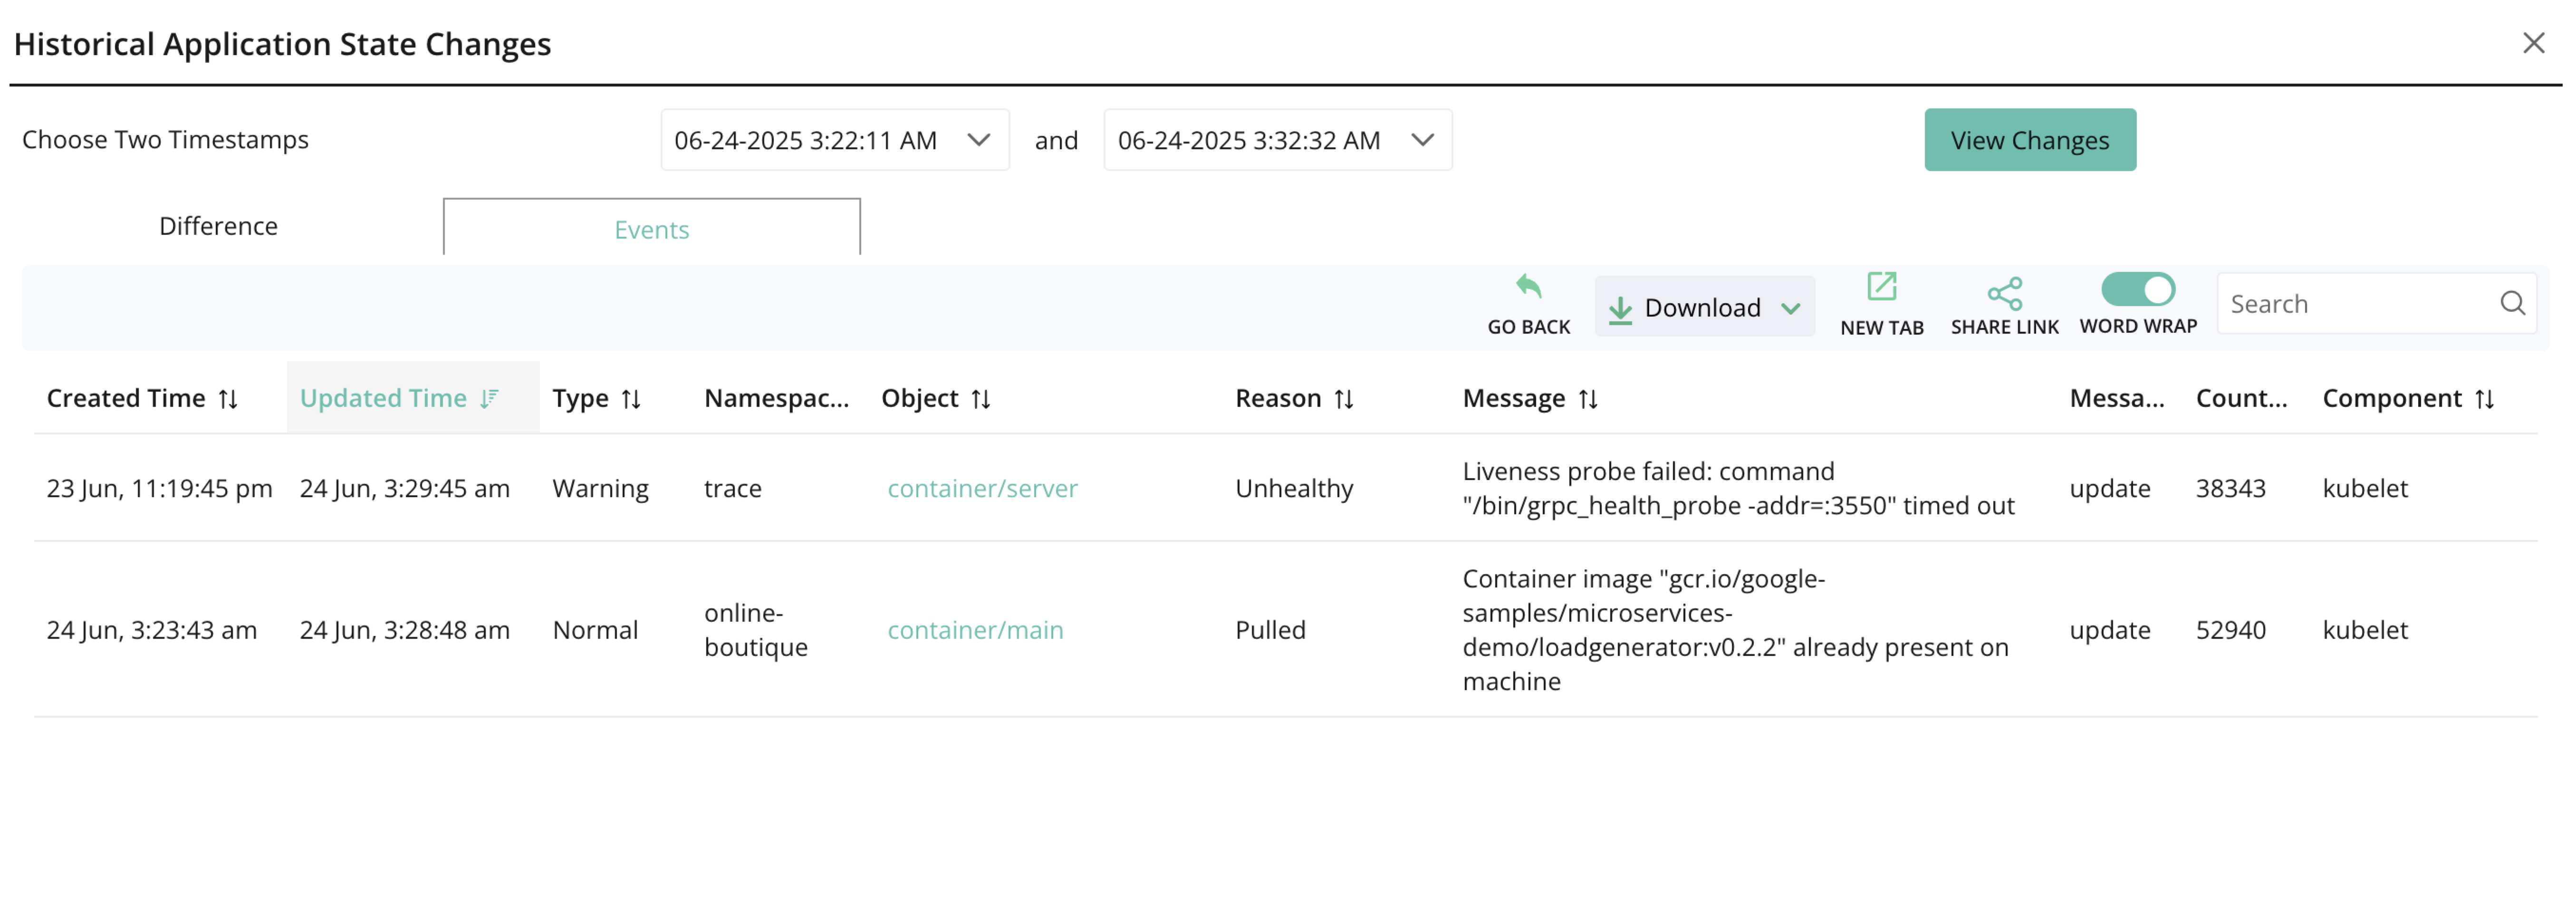
Task: Select the 'Pulled' reason cell
Action: tap(1270, 630)
